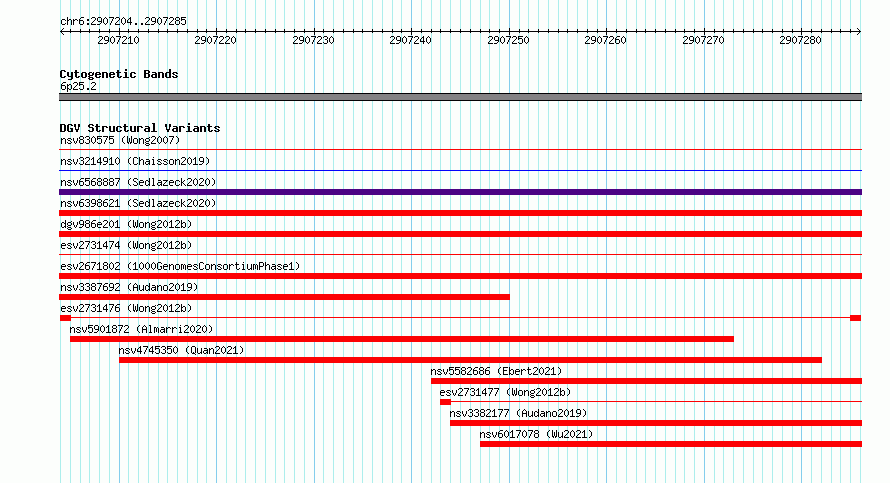Image resolution: width=890 pixels, height=483 pixels.
Task: Select the red bar for nsv3382177
Action: click(x=656, y=423)
